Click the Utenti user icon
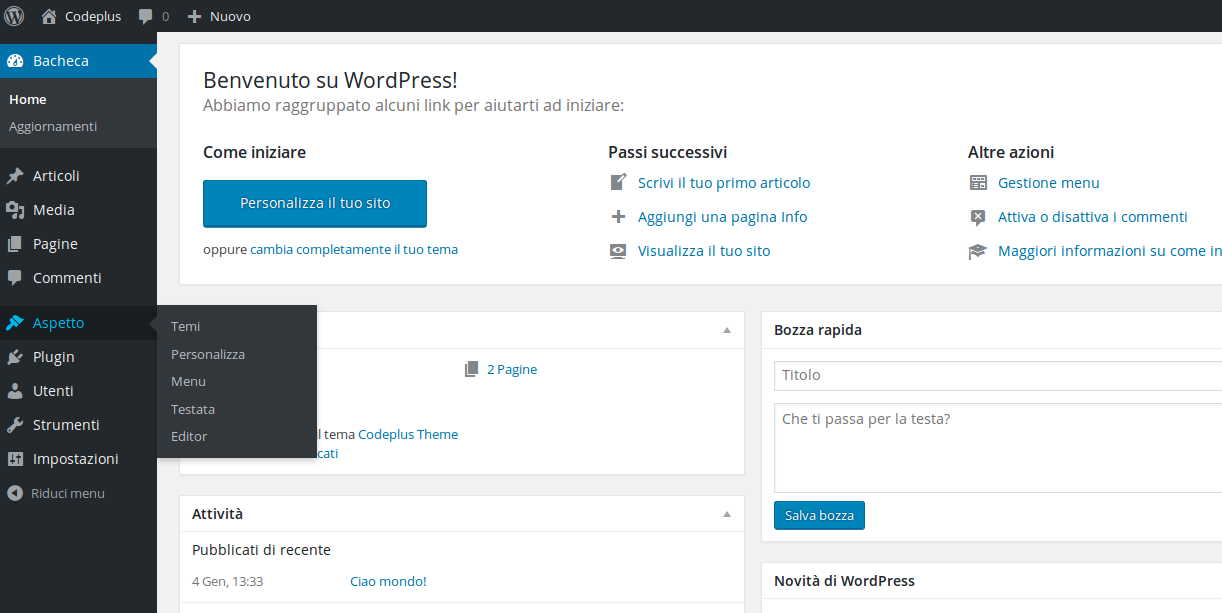This screenshot has height=613, width=1222. coord(15,391)
